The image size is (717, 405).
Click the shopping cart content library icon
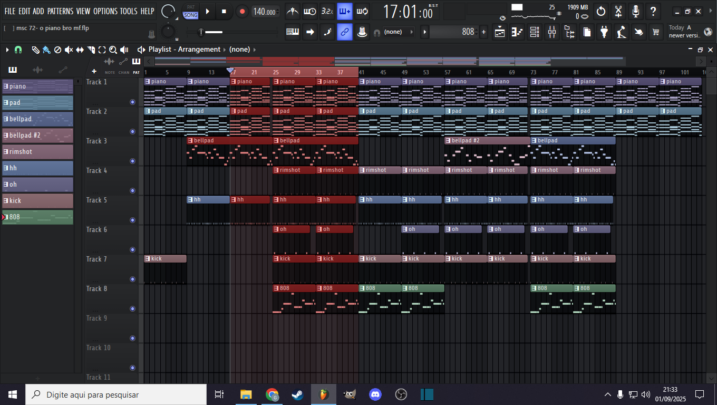point(656,32)
